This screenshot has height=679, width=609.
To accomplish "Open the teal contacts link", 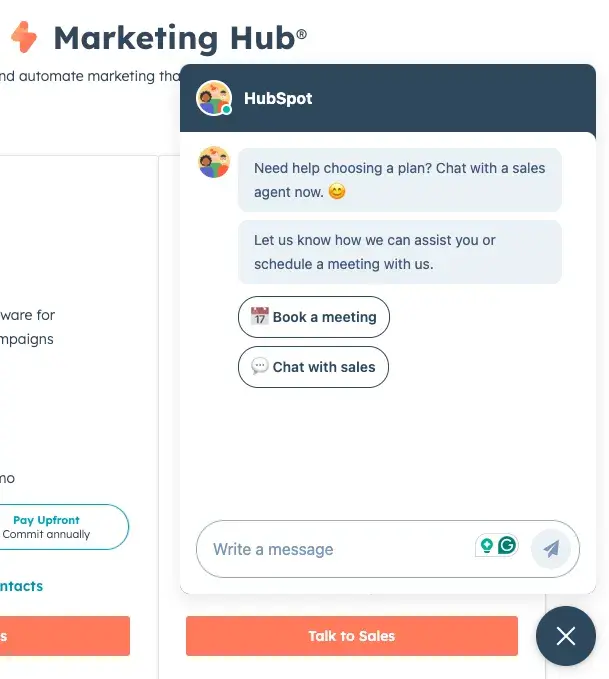I will coord(22,586).
